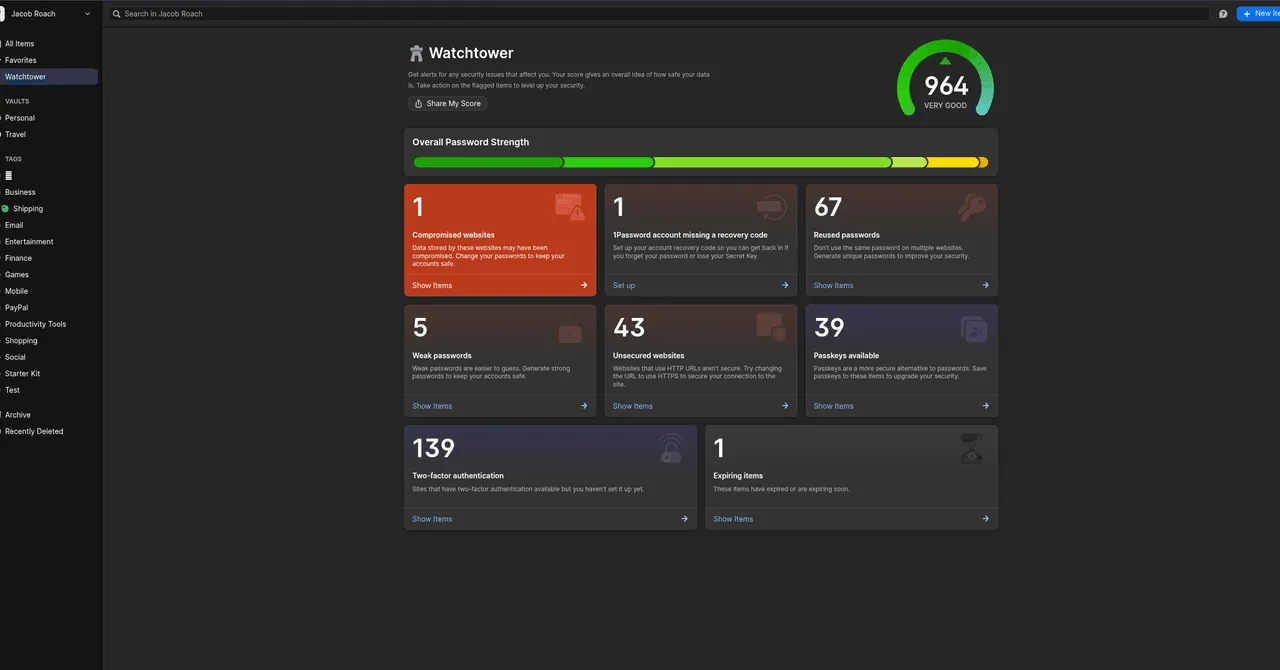Click inside the Search in Jacob Roach field
Screen dimensions: 1280x670
tap(300, 13)
